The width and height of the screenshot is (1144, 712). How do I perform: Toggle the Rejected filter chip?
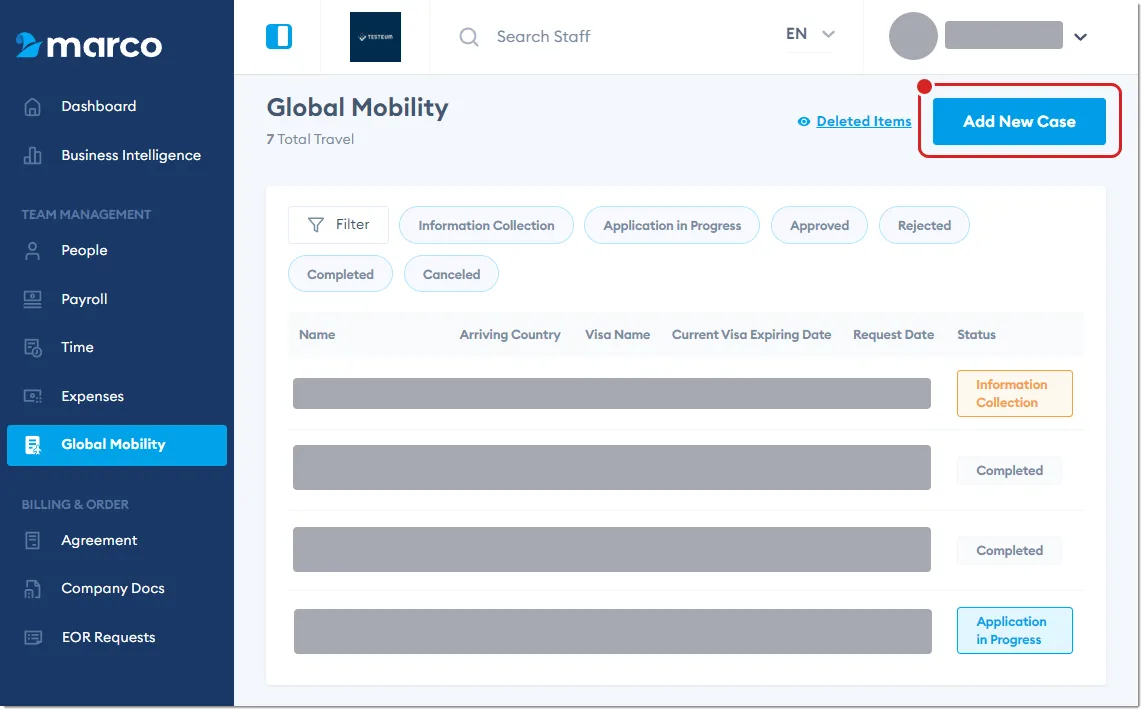pos(924,225)
